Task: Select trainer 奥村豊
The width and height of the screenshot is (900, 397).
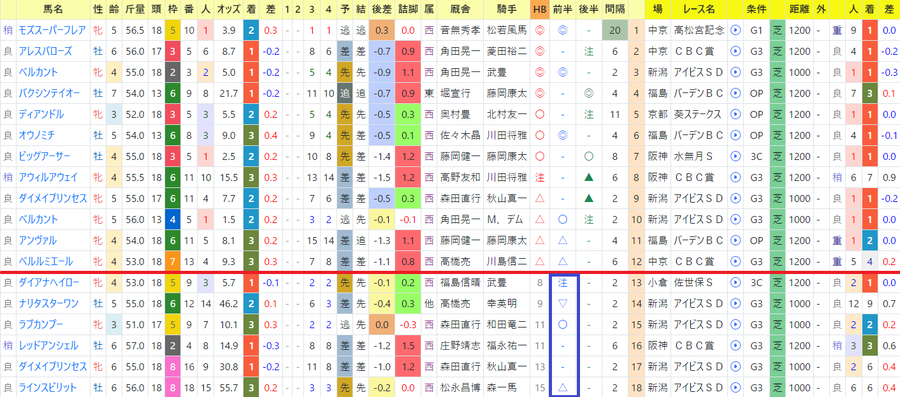Action: click(455, 114)
